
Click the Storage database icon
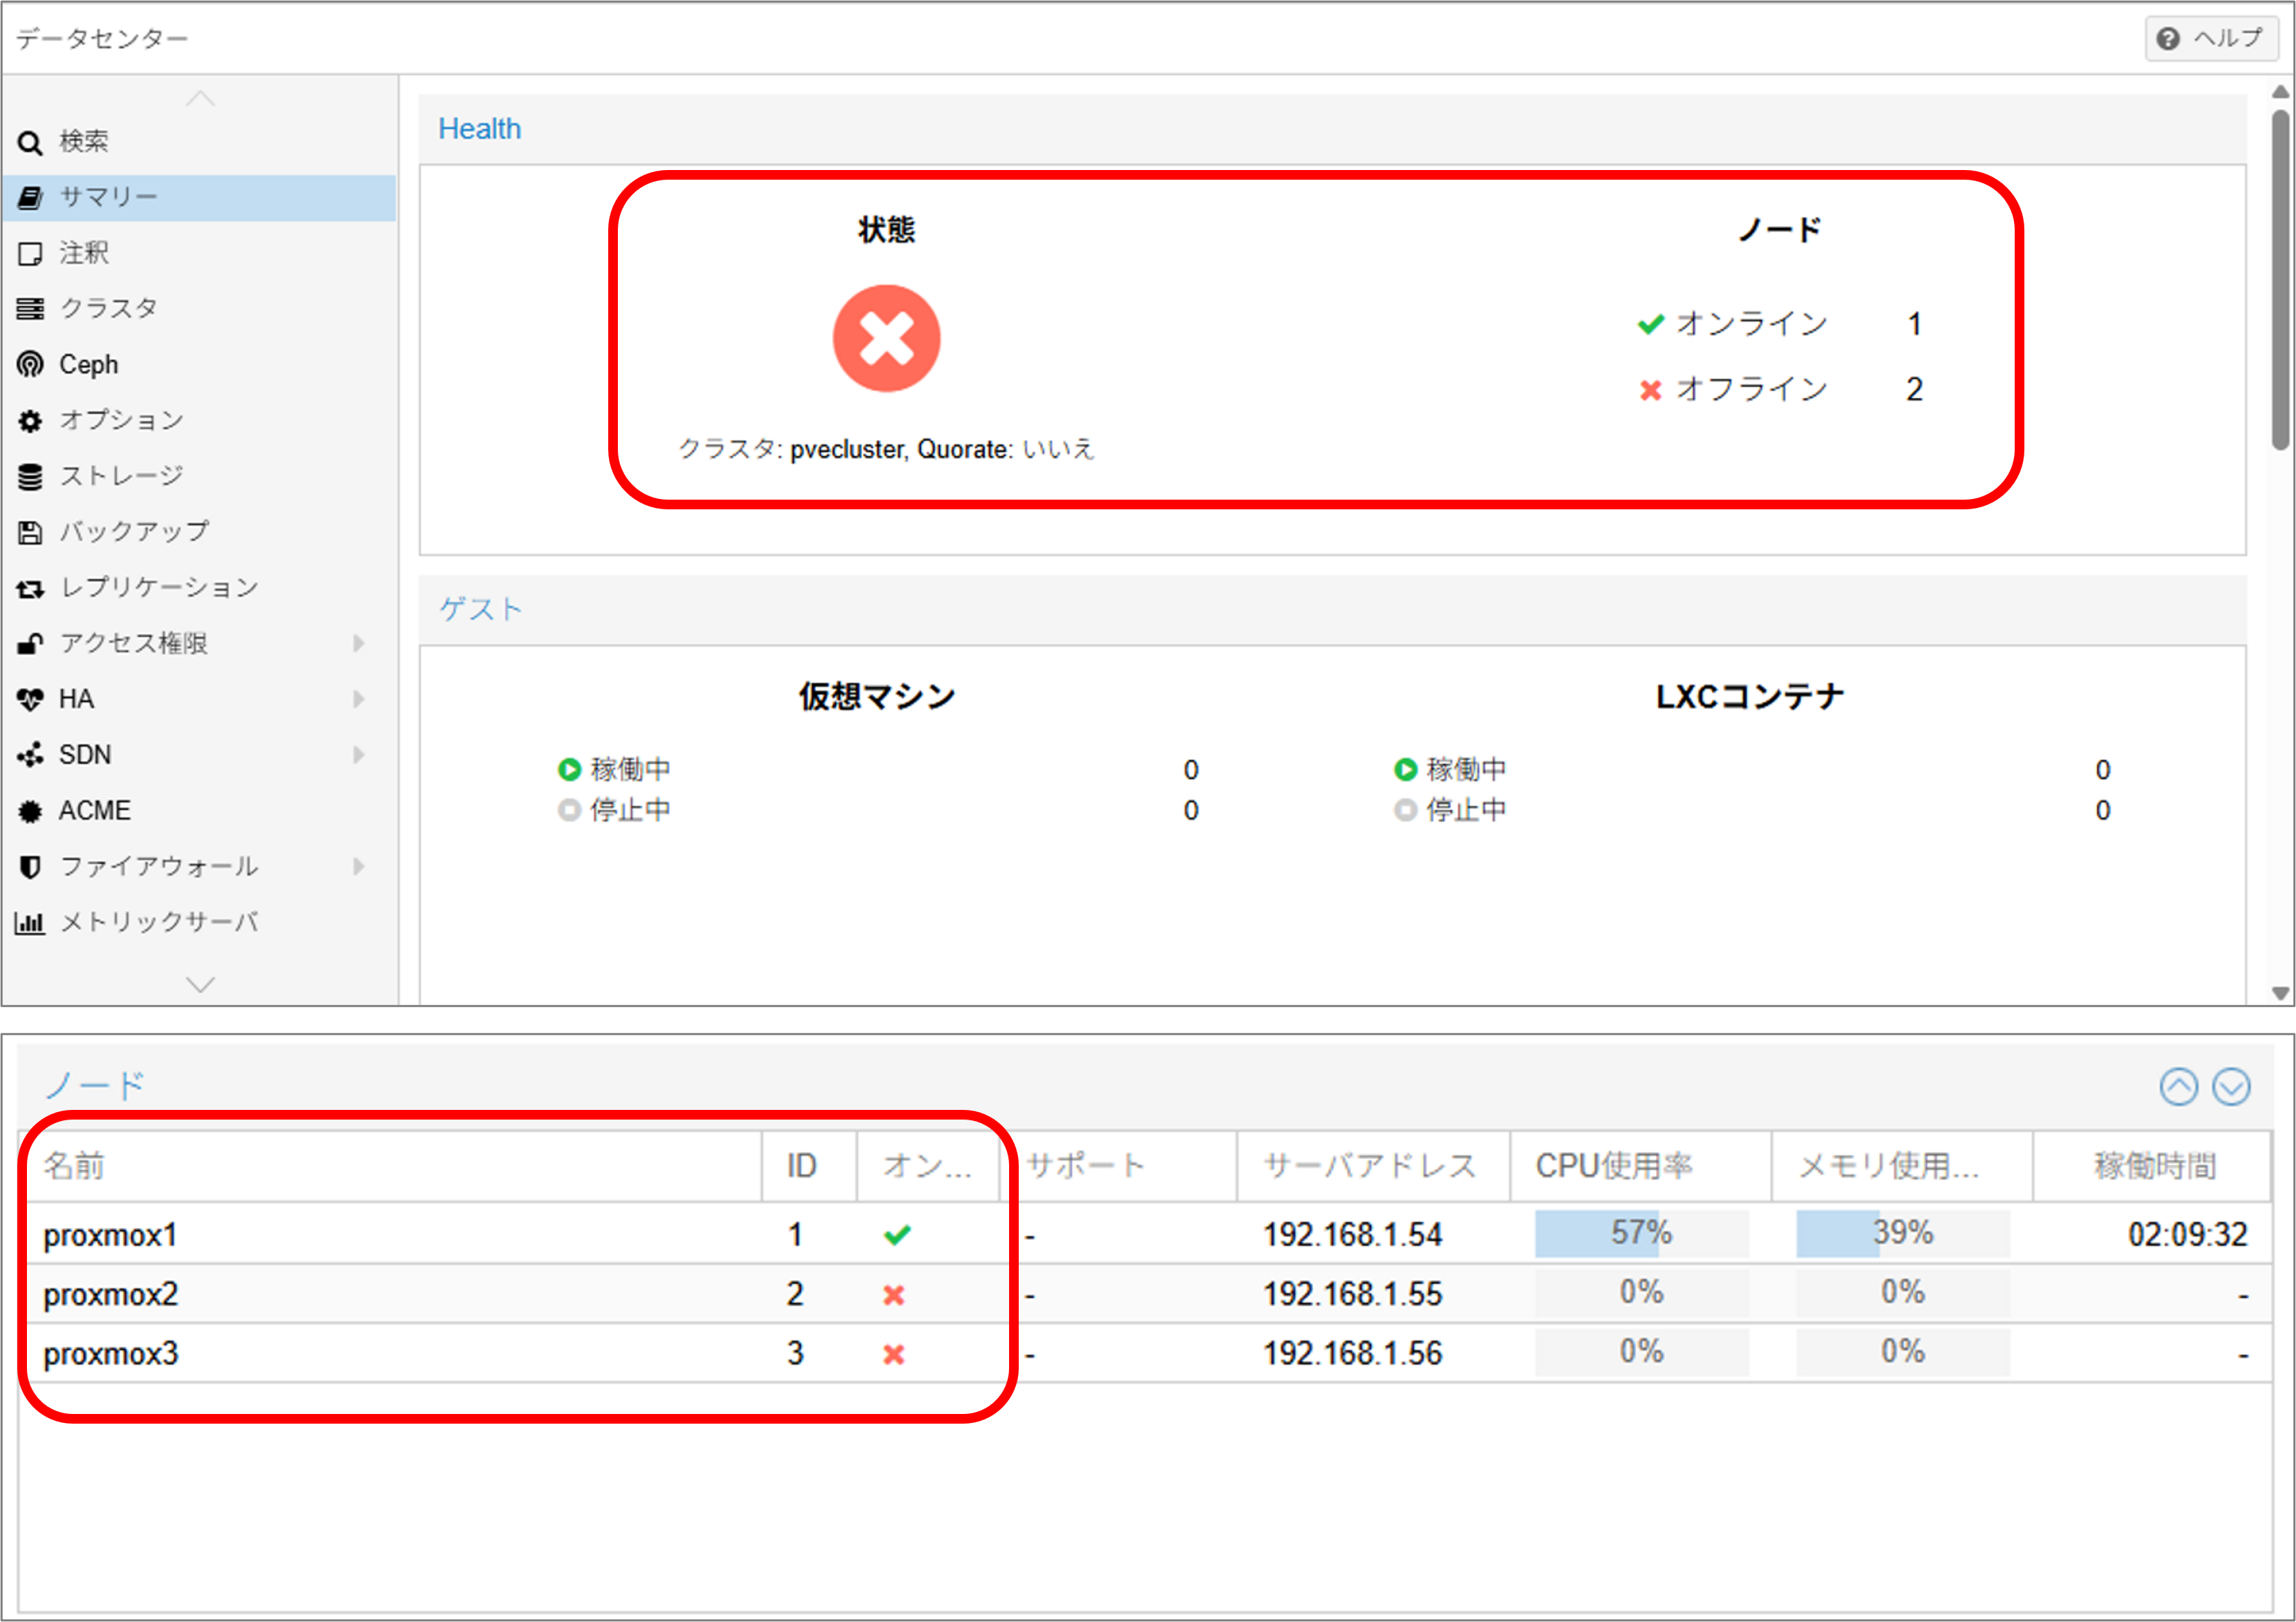(30, 477)
